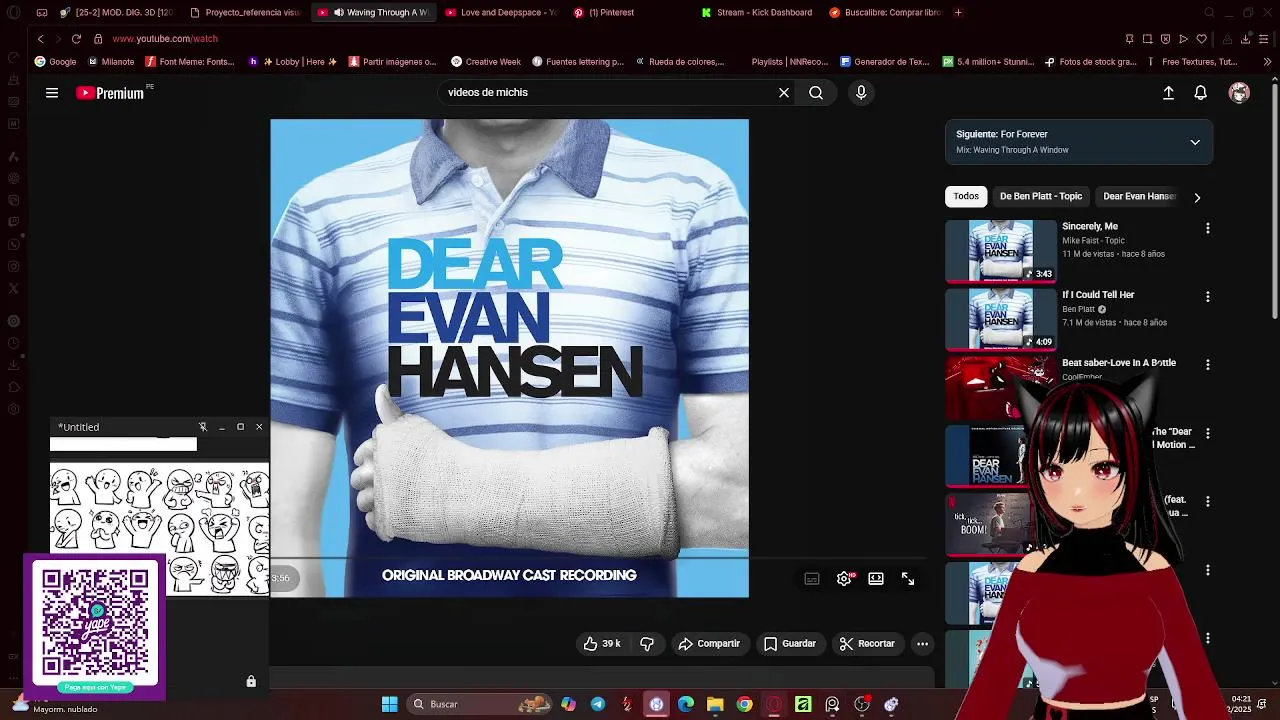Image resolution: width=1280 pixels, height=720 pixels.
Task: Select the Dear Evan Hansen chip
Action: tap(1139, 197)
